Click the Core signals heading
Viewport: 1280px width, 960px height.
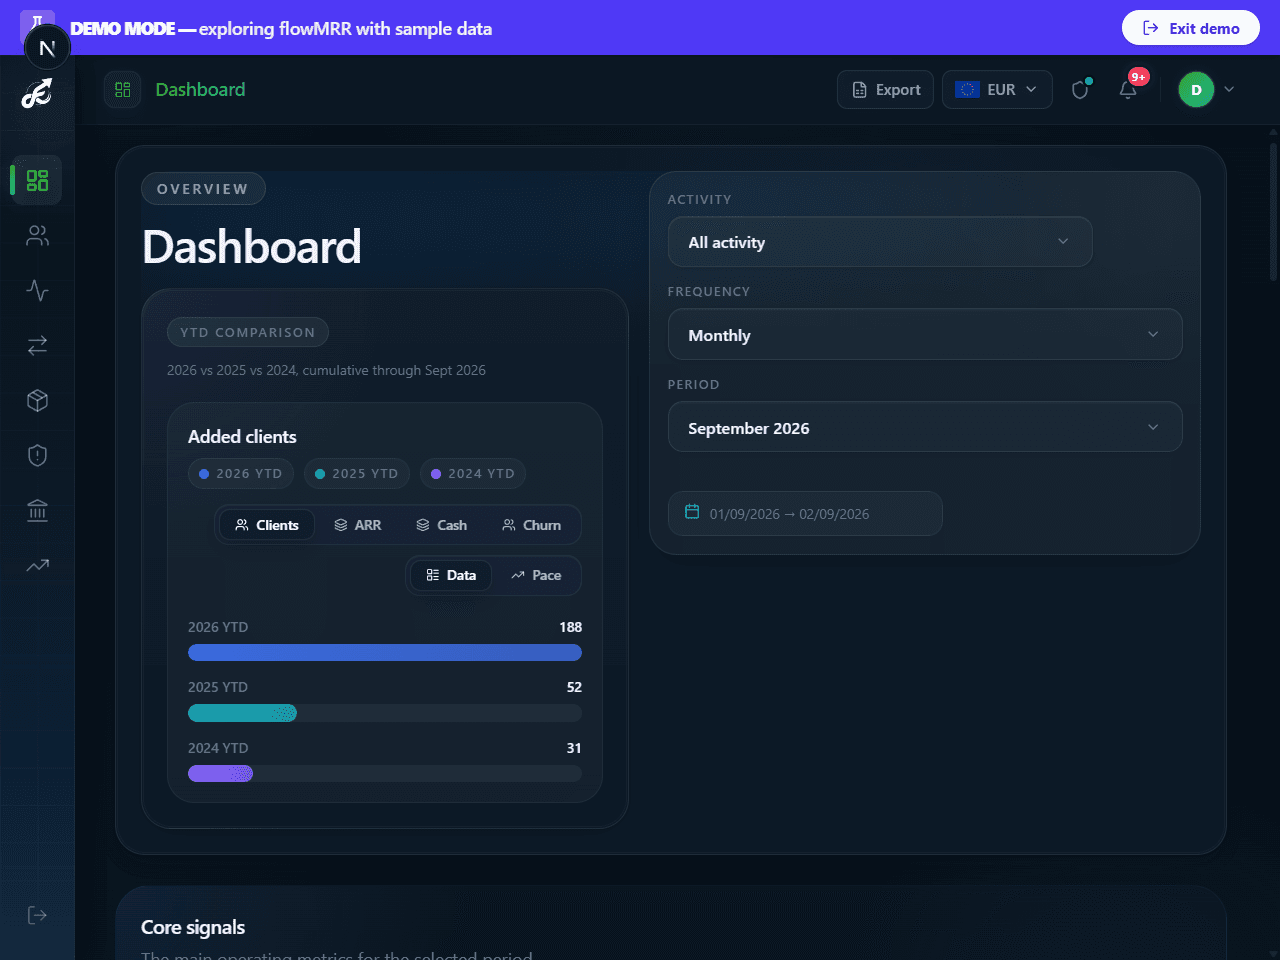[193, 927]
